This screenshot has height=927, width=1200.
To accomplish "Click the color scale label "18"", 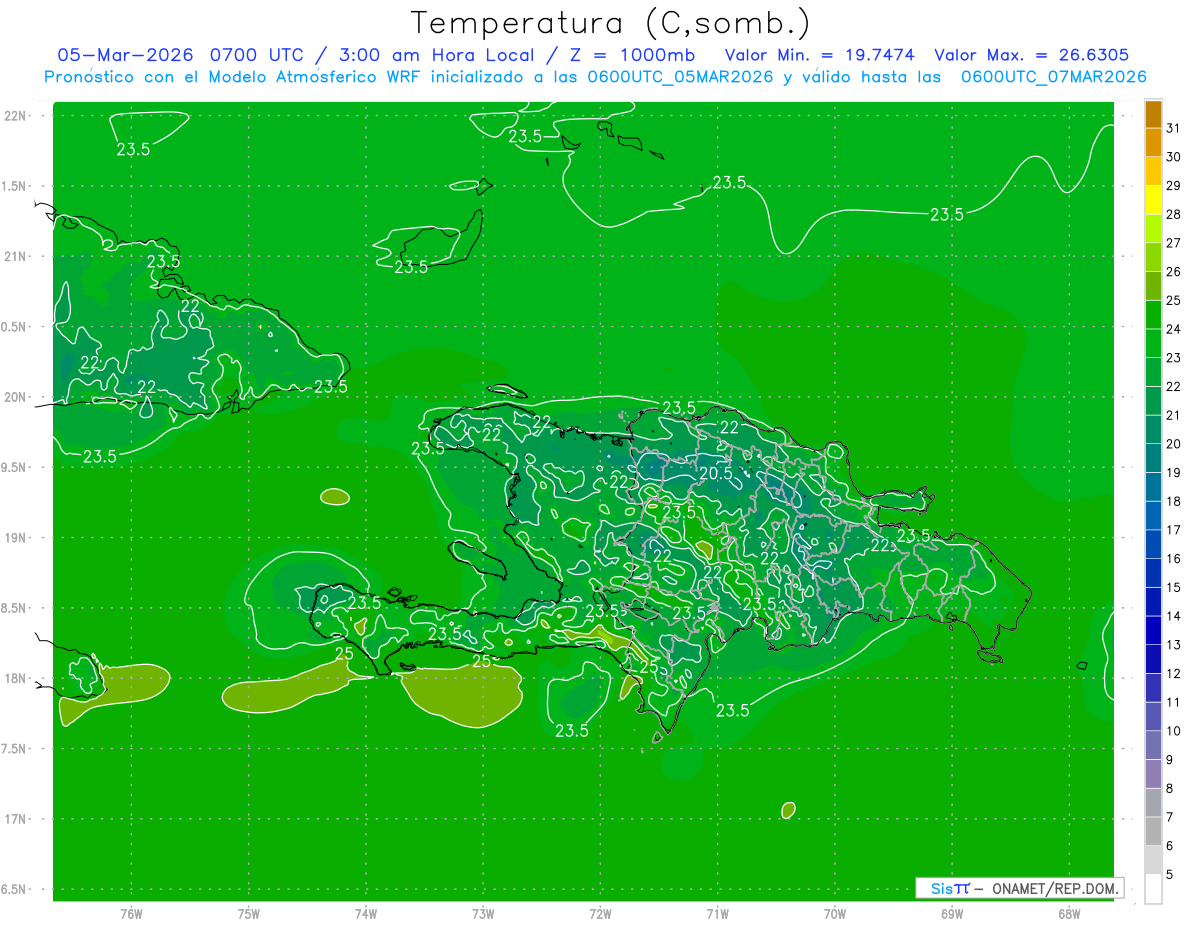I will [x=1174, y=501].
